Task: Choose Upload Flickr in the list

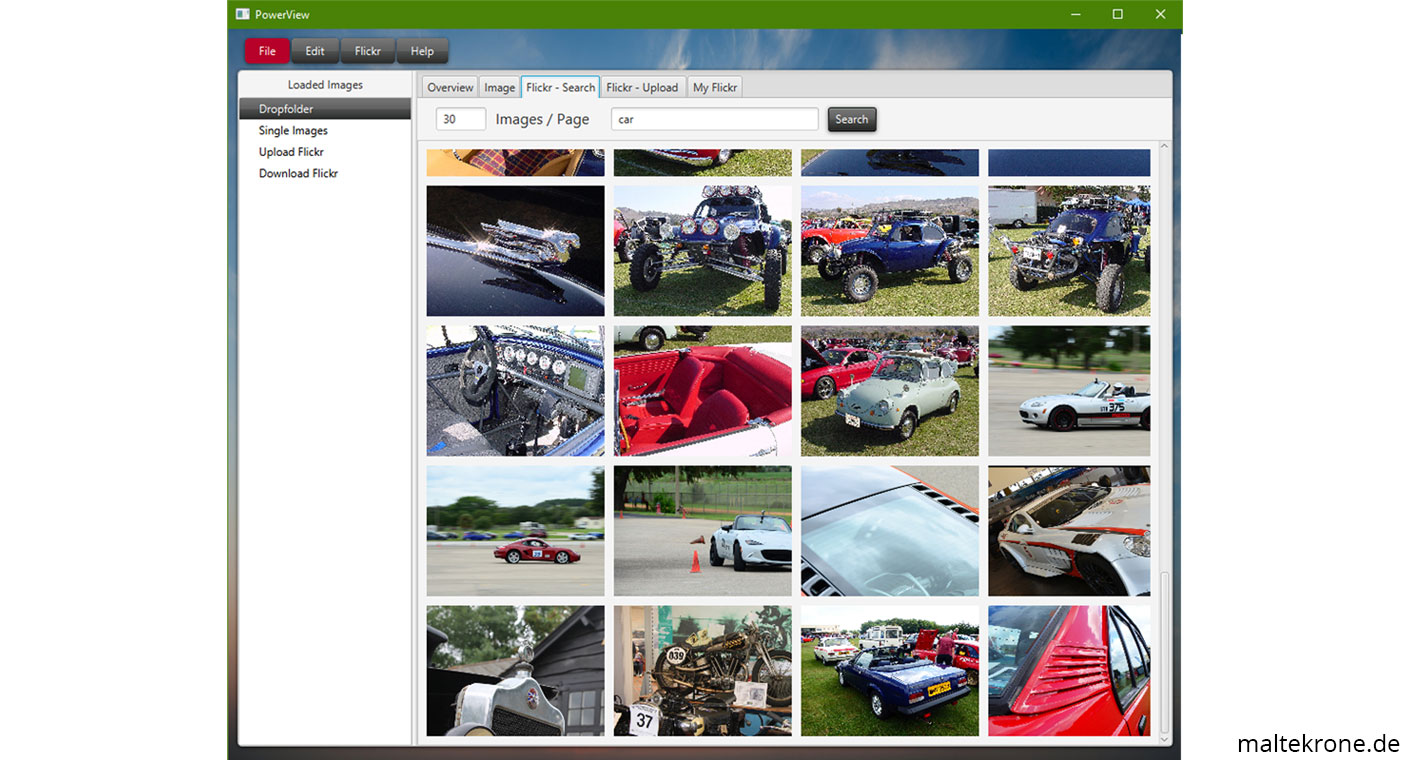Action: coord(325,152)
